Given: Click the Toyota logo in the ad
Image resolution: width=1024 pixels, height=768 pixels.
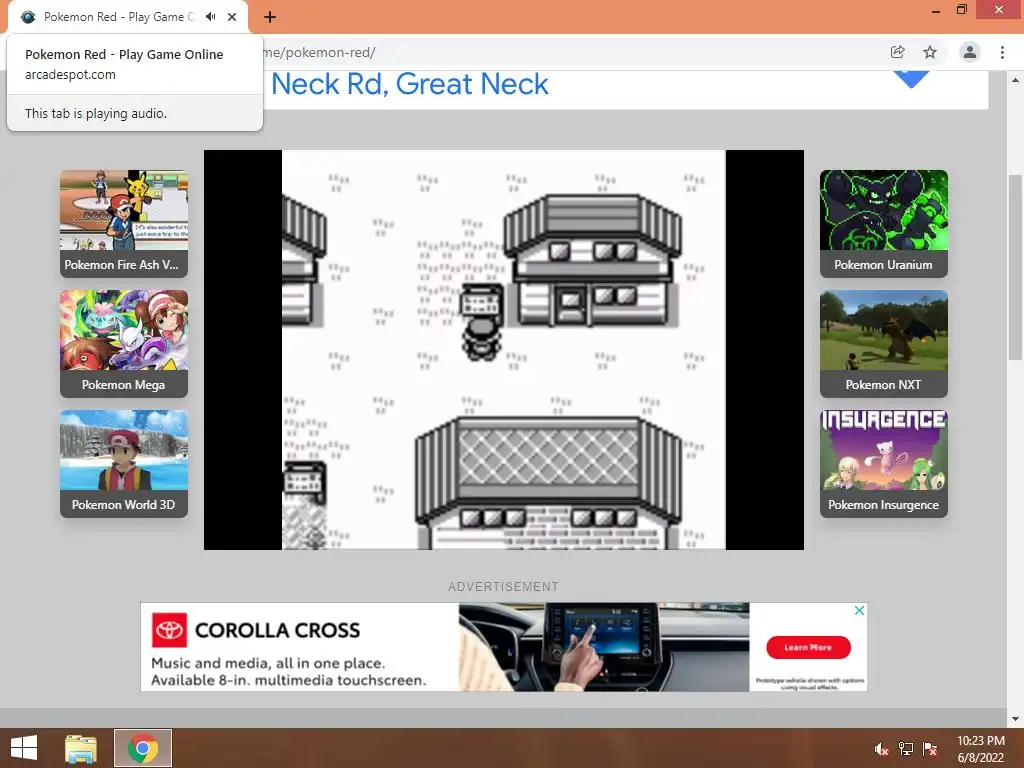Looking at the screenshot, I should (170, 630).
